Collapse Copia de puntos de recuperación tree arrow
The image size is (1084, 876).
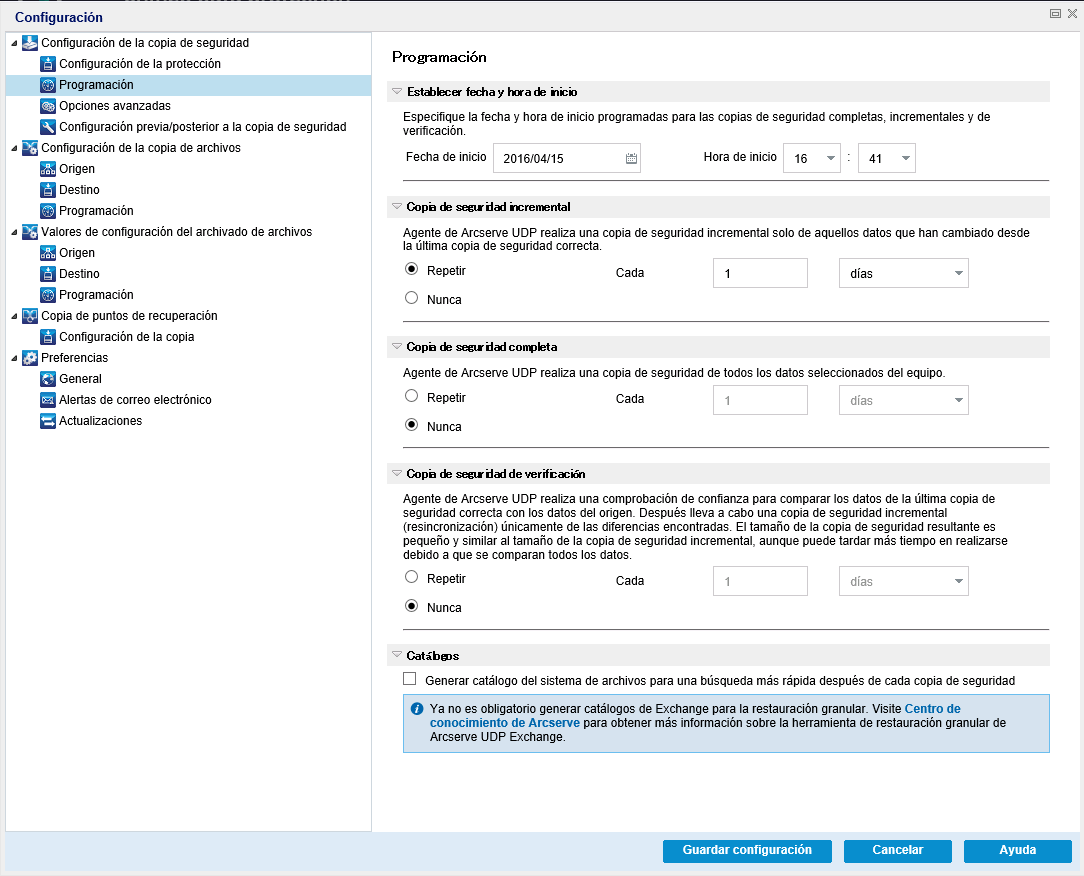click(x=15, y=316)
